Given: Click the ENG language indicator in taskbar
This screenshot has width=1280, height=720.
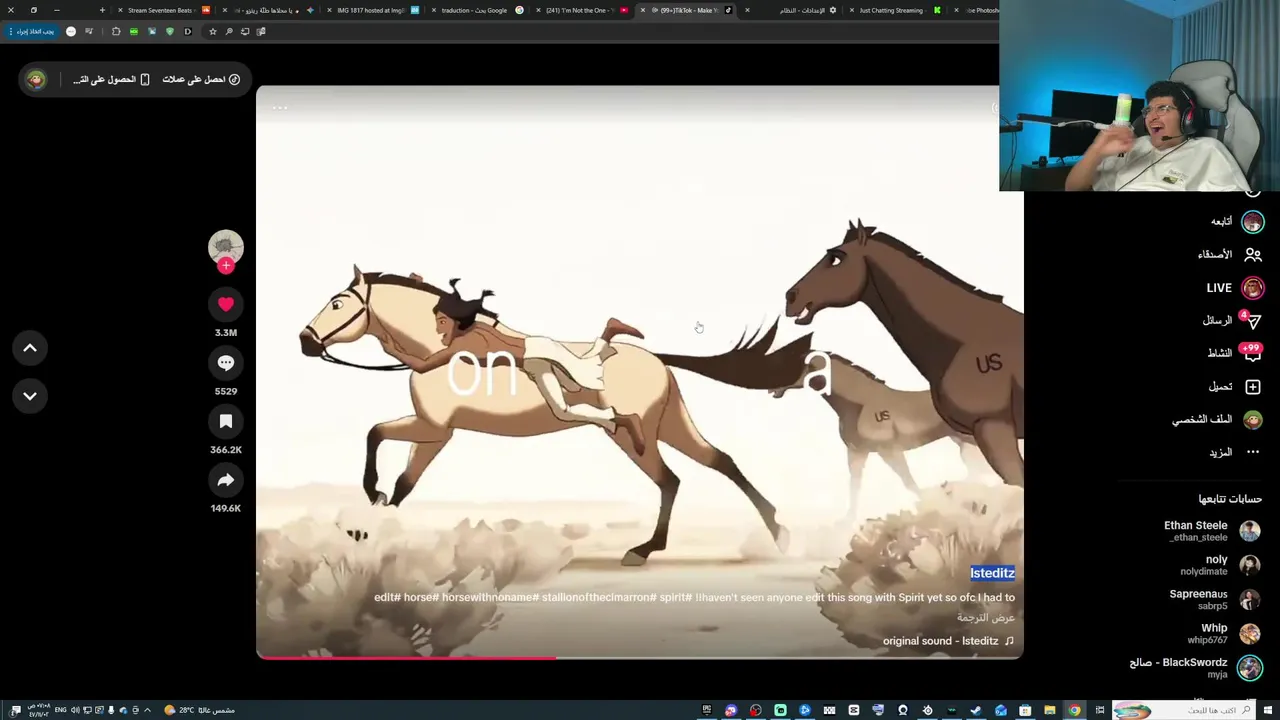Looking at the screenshot, I should click(61, 710).
